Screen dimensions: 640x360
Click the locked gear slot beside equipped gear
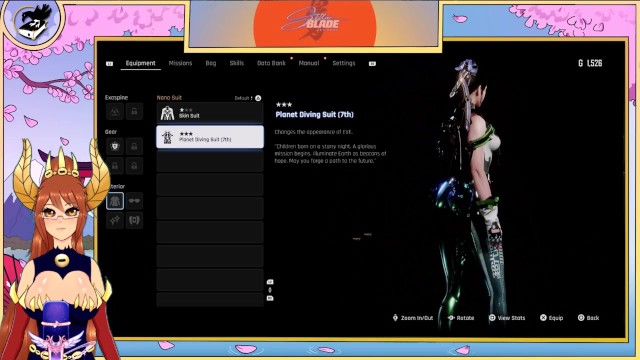click(x=134, y=146)
